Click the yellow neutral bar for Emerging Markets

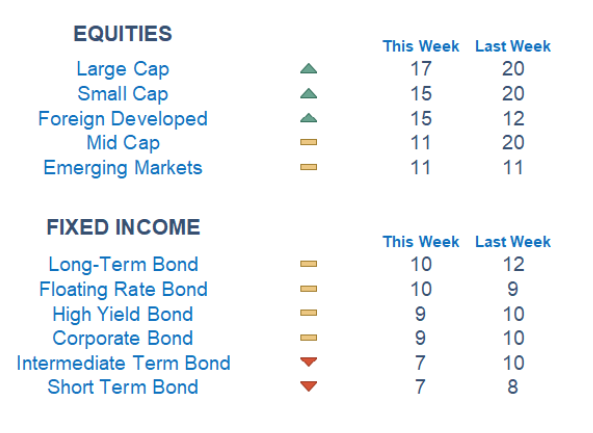coord(308,167)
